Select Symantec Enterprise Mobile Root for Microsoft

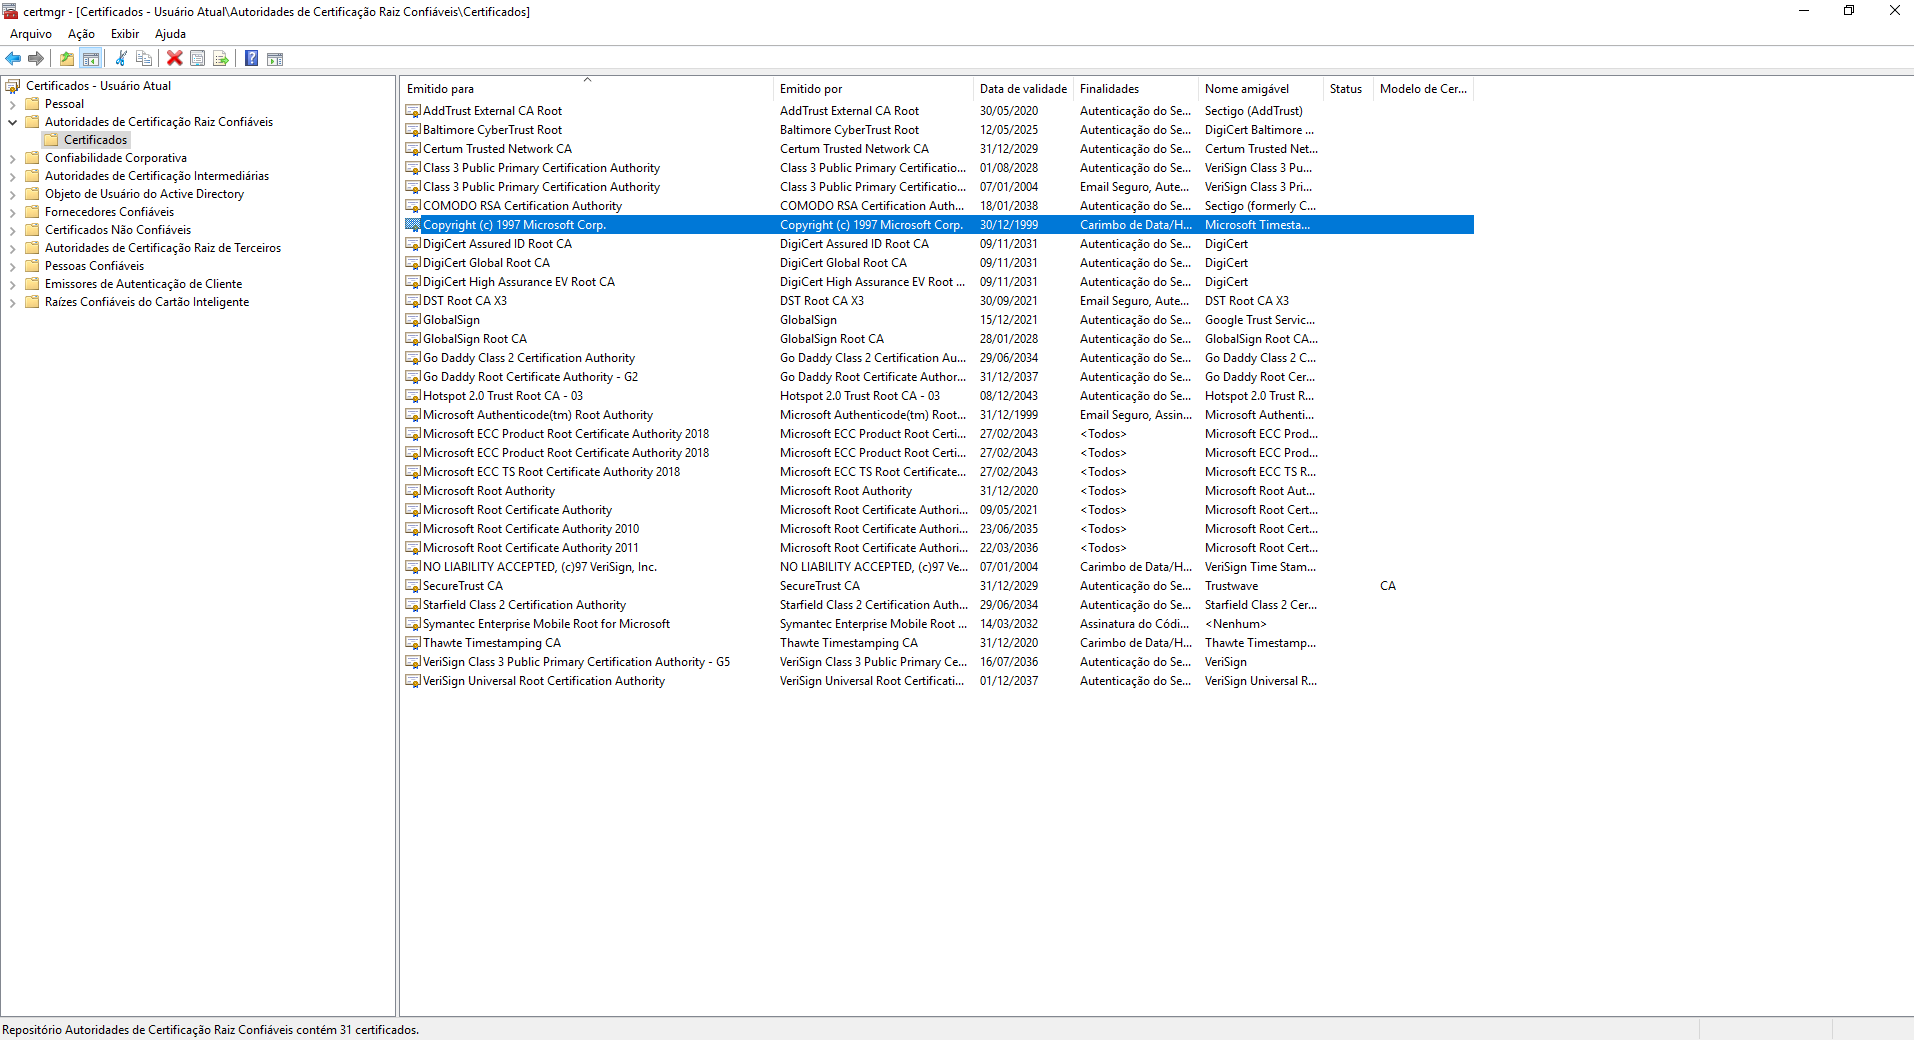click(x=938, y=624)
